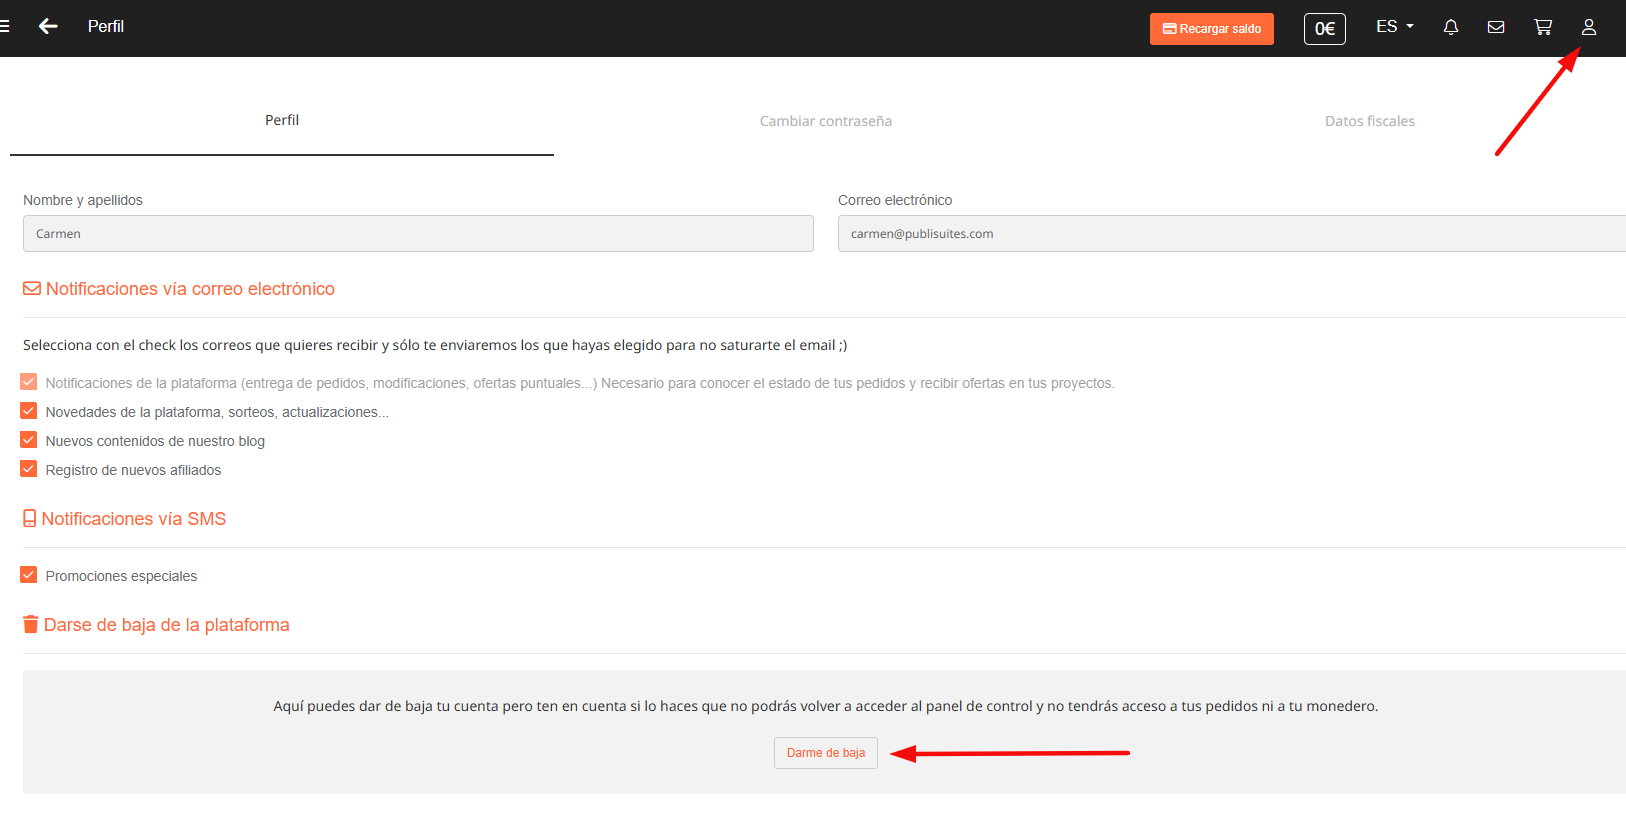Click the Correo electrónico input field
Viewport: 1626px width, 816px height.
click(x=1230, y=234)
